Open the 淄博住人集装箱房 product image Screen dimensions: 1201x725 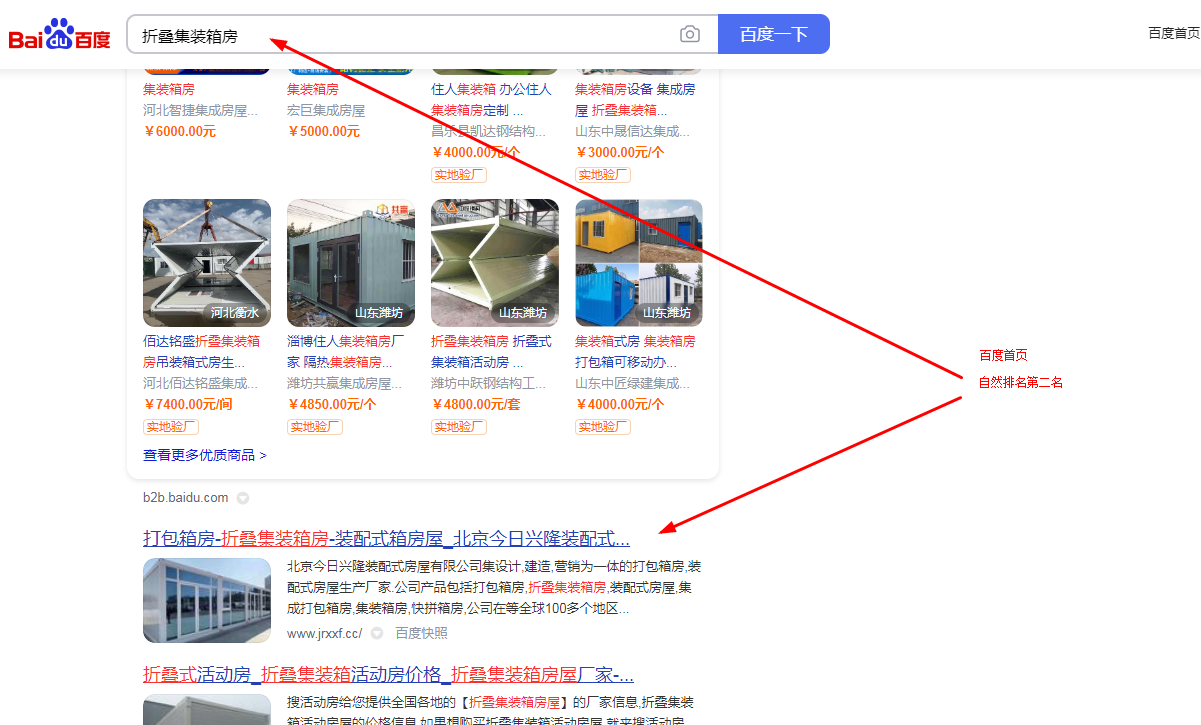click(351, 263)
